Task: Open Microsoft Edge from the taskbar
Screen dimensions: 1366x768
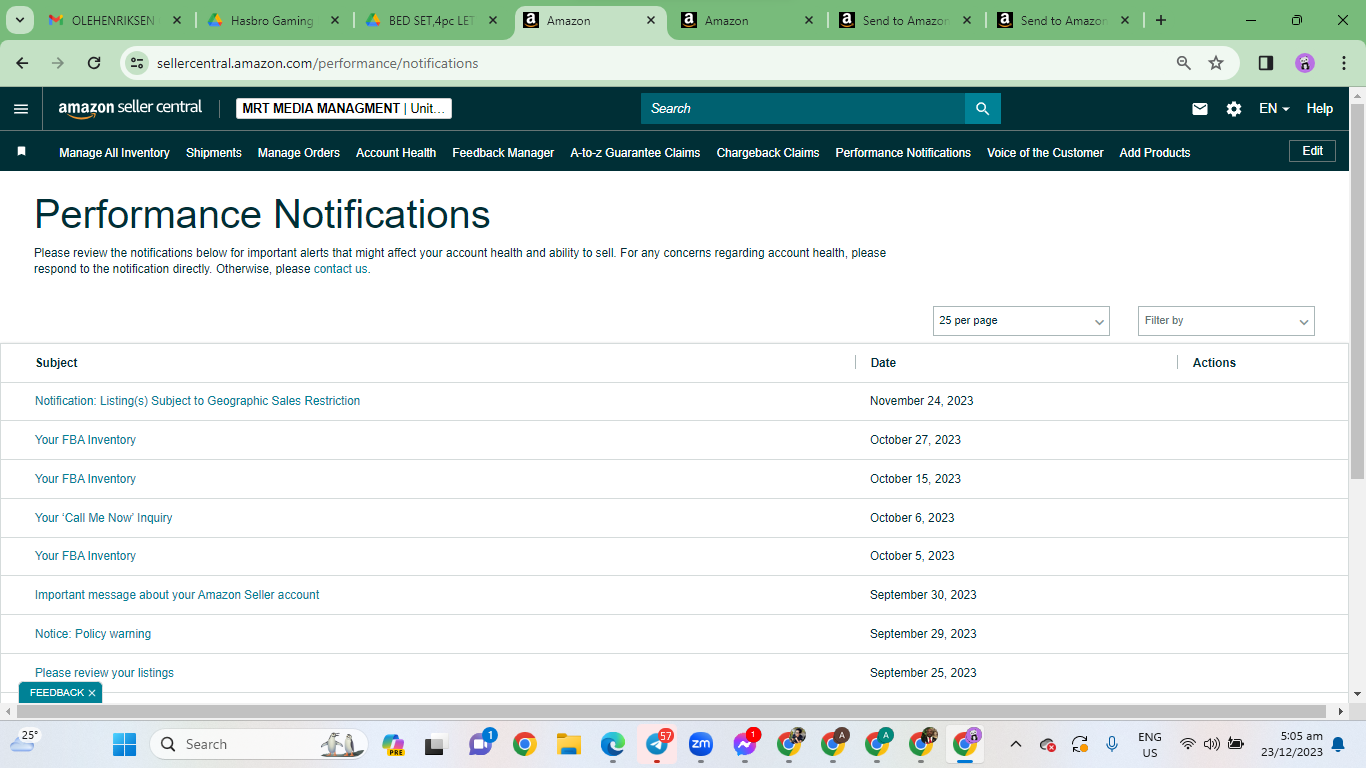Action: click(x=613, y=744)
